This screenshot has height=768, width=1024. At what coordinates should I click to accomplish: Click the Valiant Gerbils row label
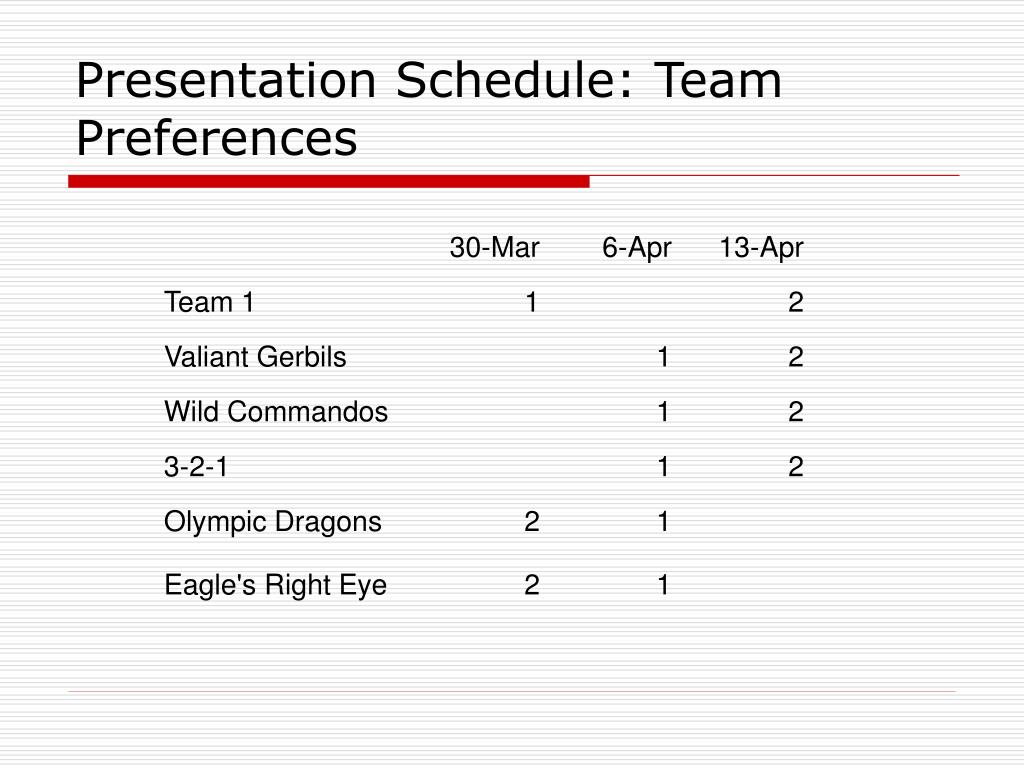point(255,357)
